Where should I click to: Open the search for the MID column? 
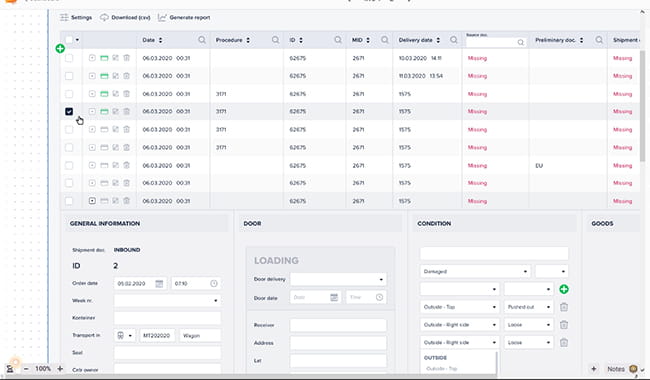385,40
